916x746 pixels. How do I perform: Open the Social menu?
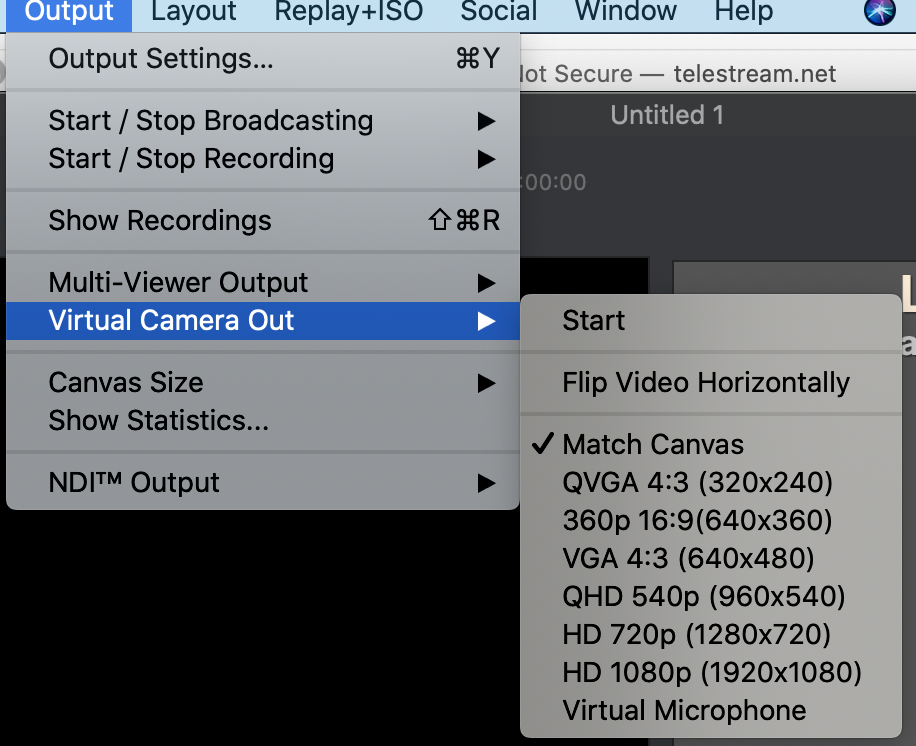pos(498,13)
